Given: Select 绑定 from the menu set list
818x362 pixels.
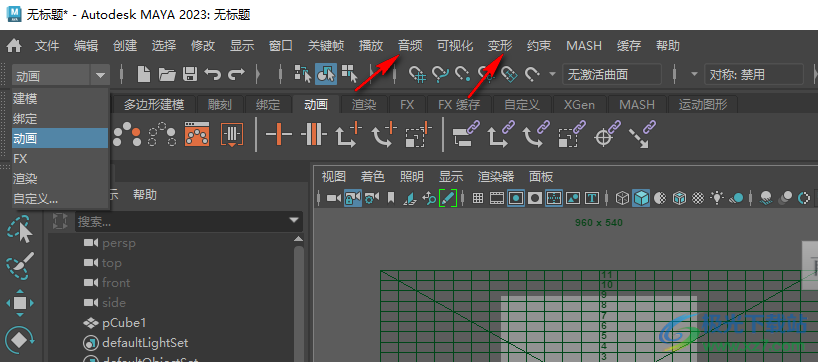Looking at the screenshot, I should [61, 118].
